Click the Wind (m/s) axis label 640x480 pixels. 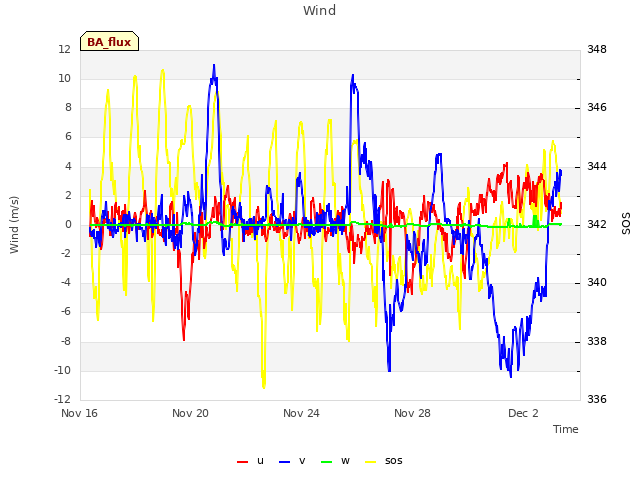click(x=14, y=225)
